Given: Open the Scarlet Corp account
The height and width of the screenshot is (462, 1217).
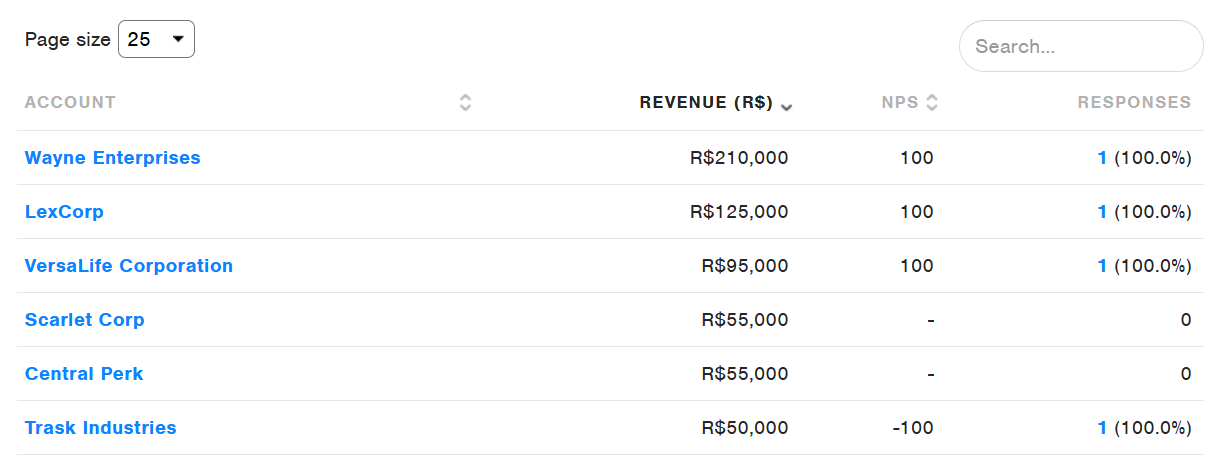Looking at the screenshot, I should click(84, 320).
